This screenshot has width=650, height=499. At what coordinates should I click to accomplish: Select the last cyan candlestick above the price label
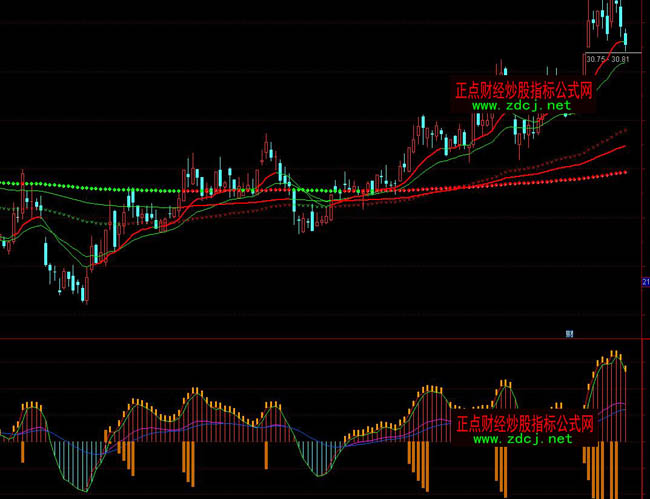coord(625,38)
